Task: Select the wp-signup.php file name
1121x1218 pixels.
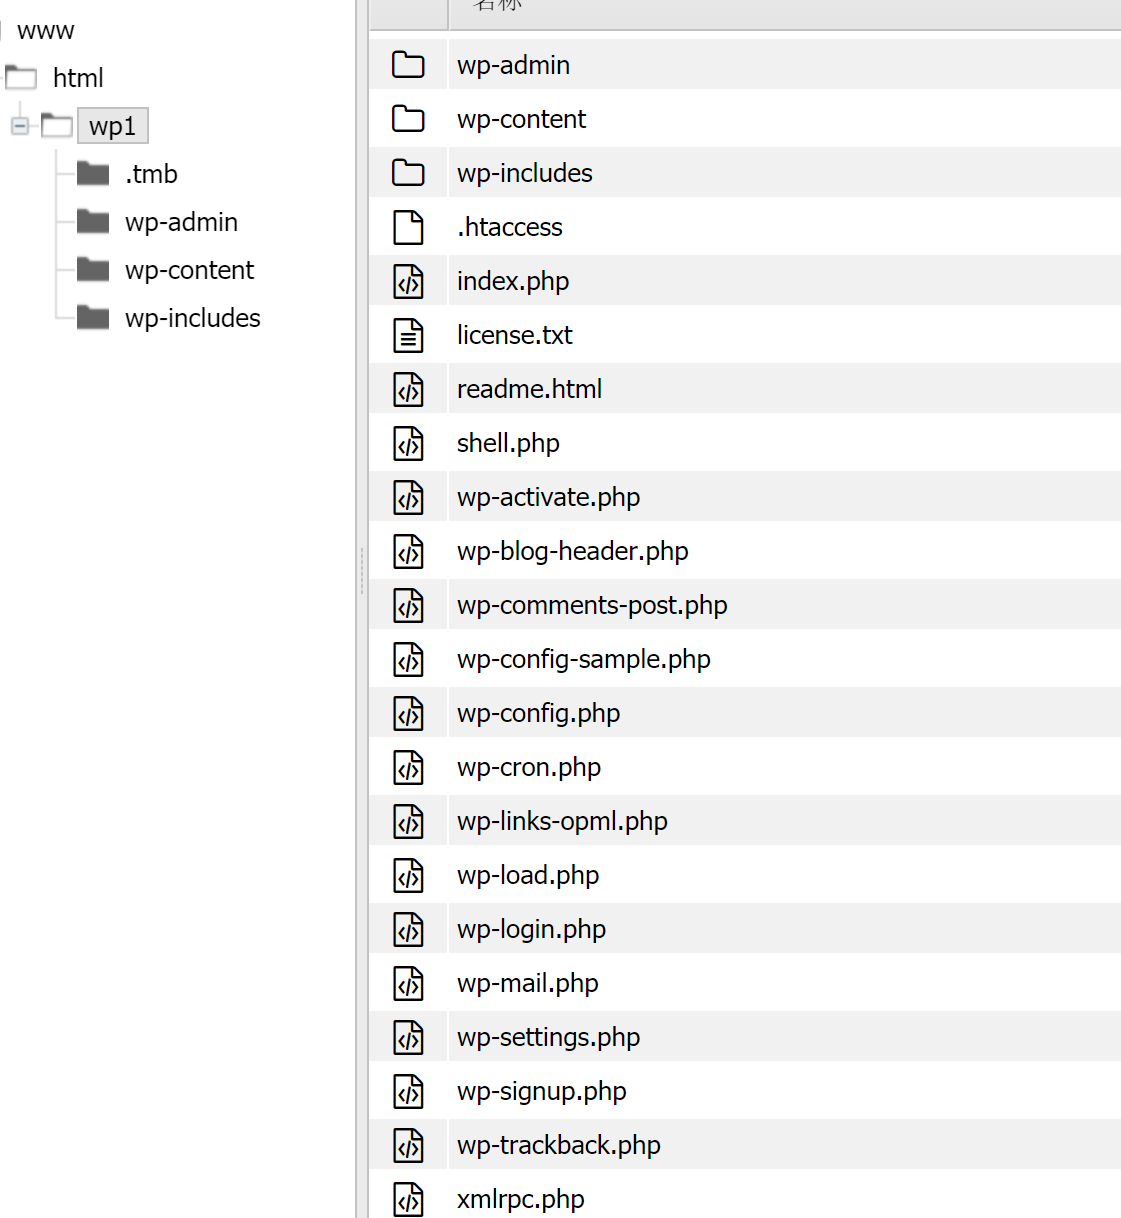Action: (541, 1091)
